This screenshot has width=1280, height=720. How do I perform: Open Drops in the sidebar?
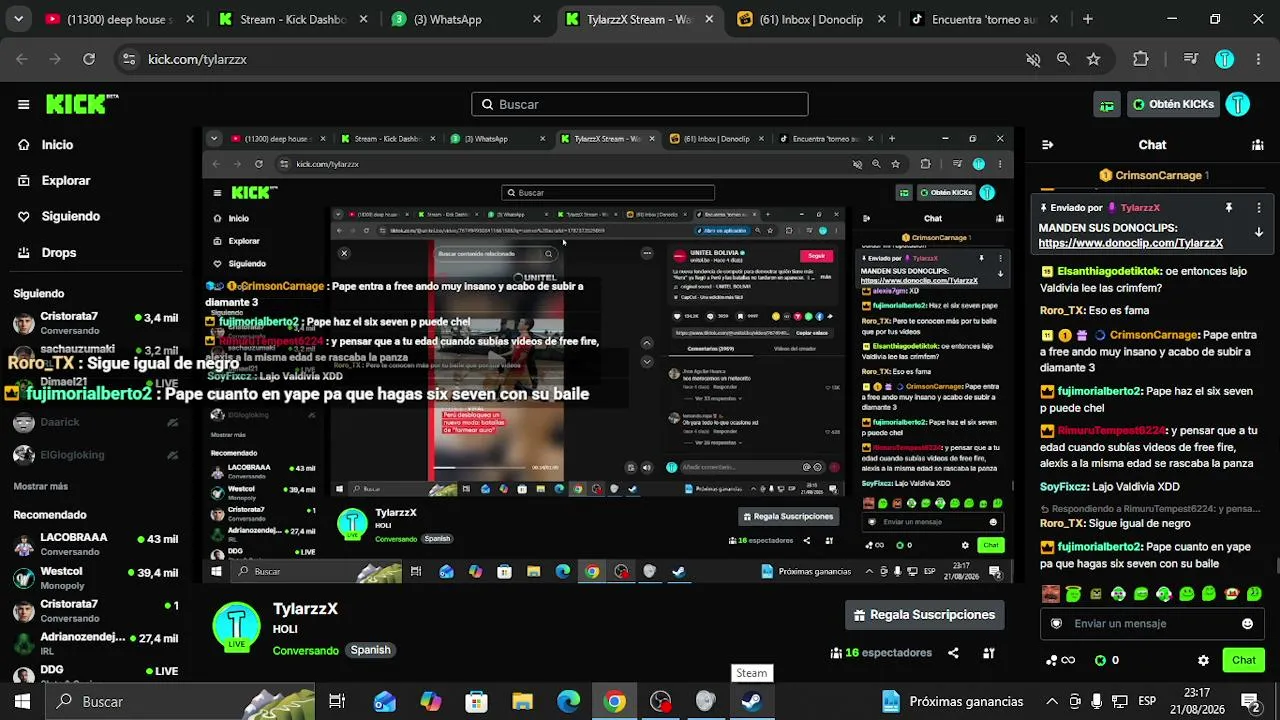click(59, 253)
